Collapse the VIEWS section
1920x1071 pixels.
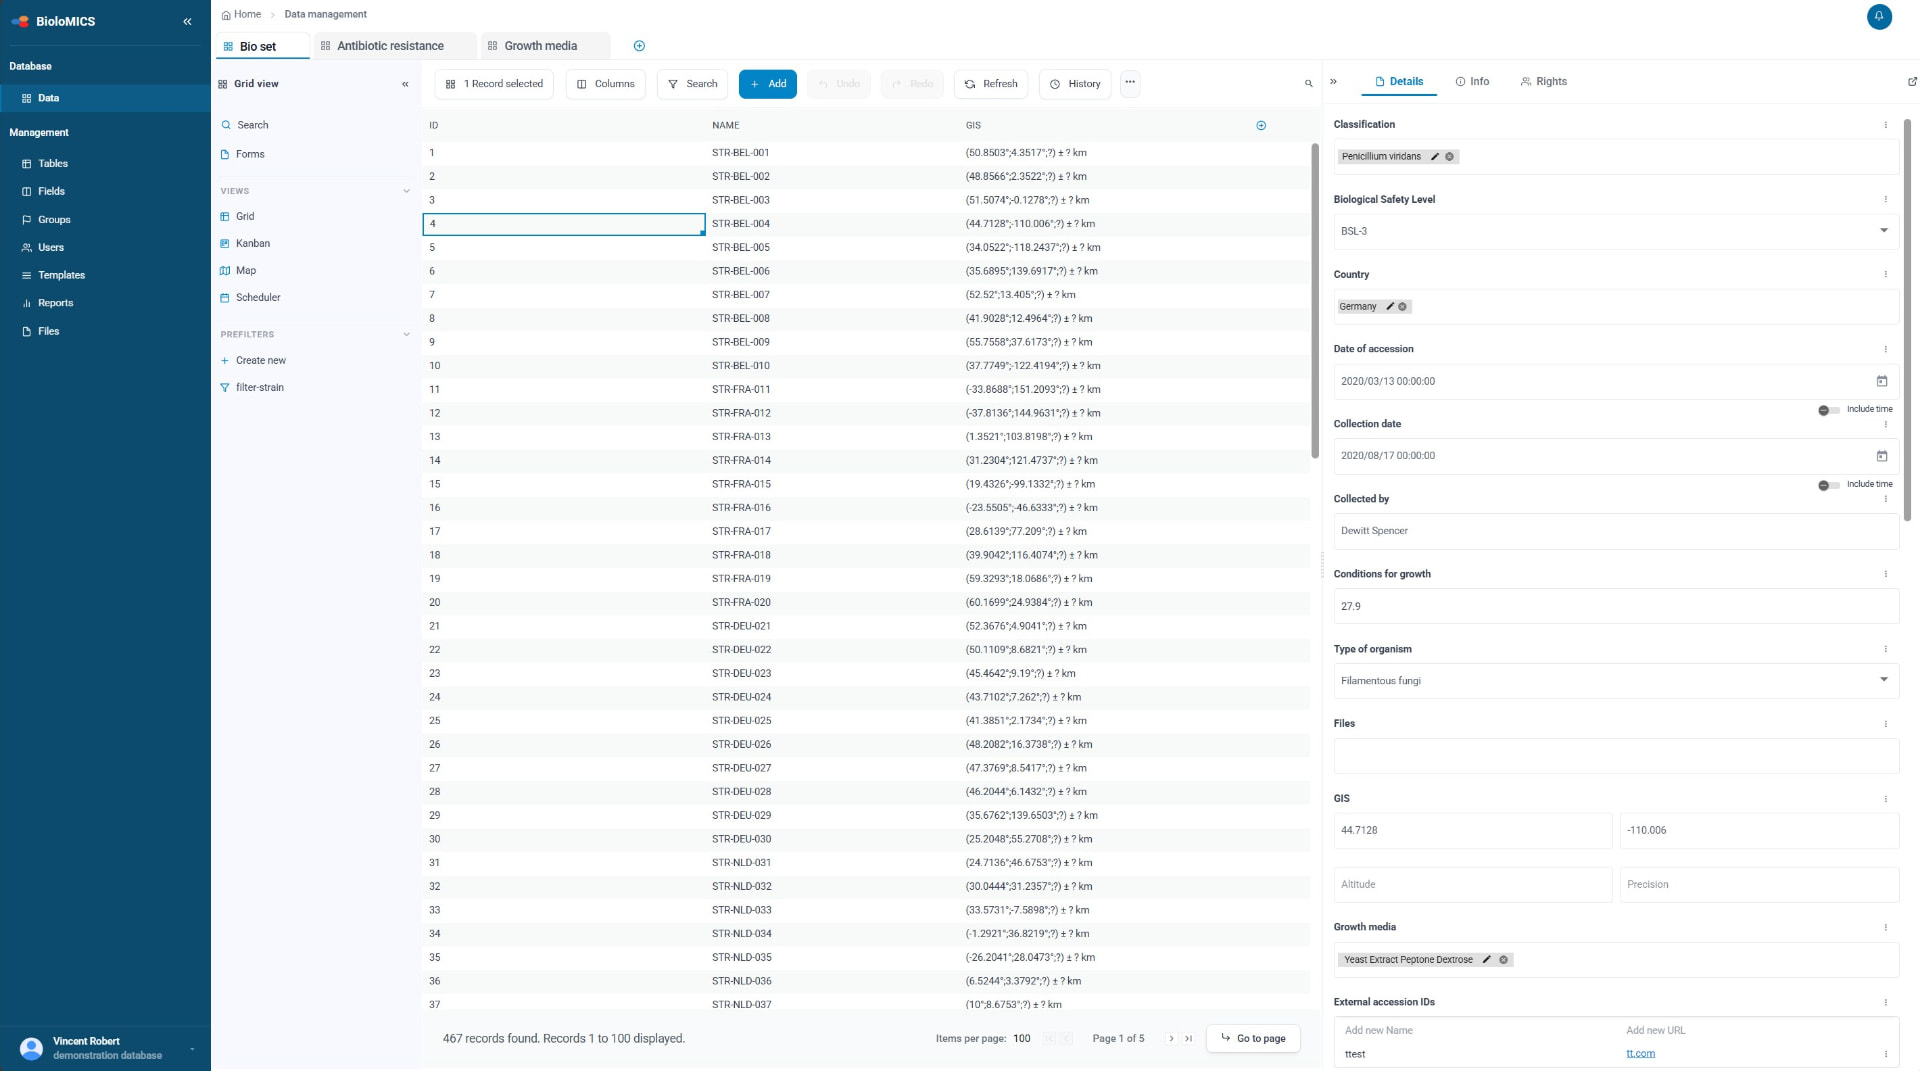tap(406, 191)
